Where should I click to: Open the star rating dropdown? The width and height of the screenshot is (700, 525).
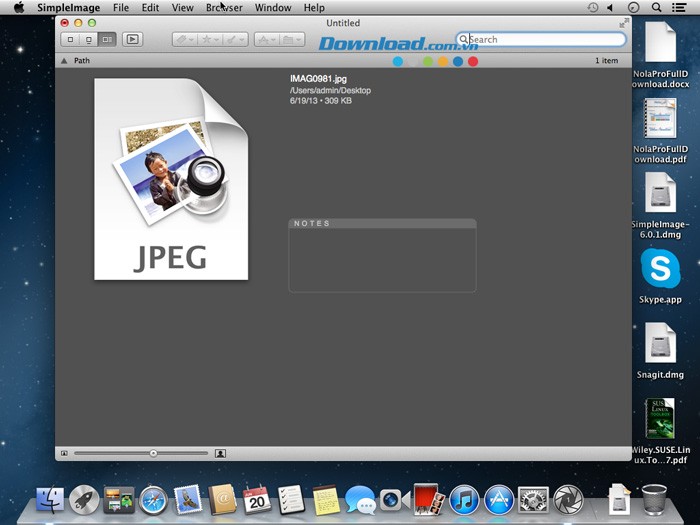coord(209,40)
